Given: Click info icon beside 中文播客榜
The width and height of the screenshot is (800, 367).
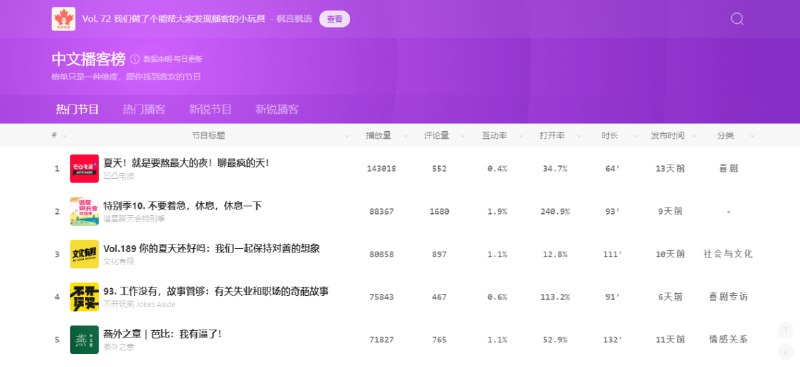Looking at the screenshot, I should [x=135, y=59].
